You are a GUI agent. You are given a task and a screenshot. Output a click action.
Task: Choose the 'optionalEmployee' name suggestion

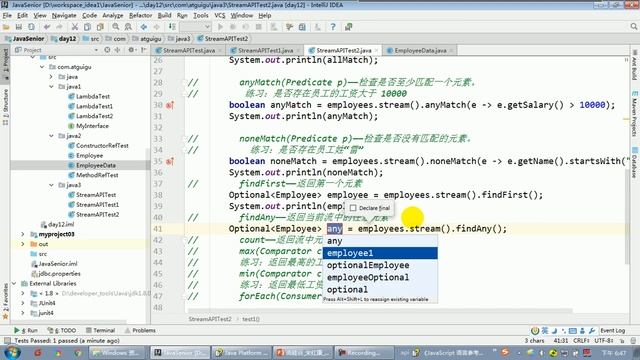point(380,265)
